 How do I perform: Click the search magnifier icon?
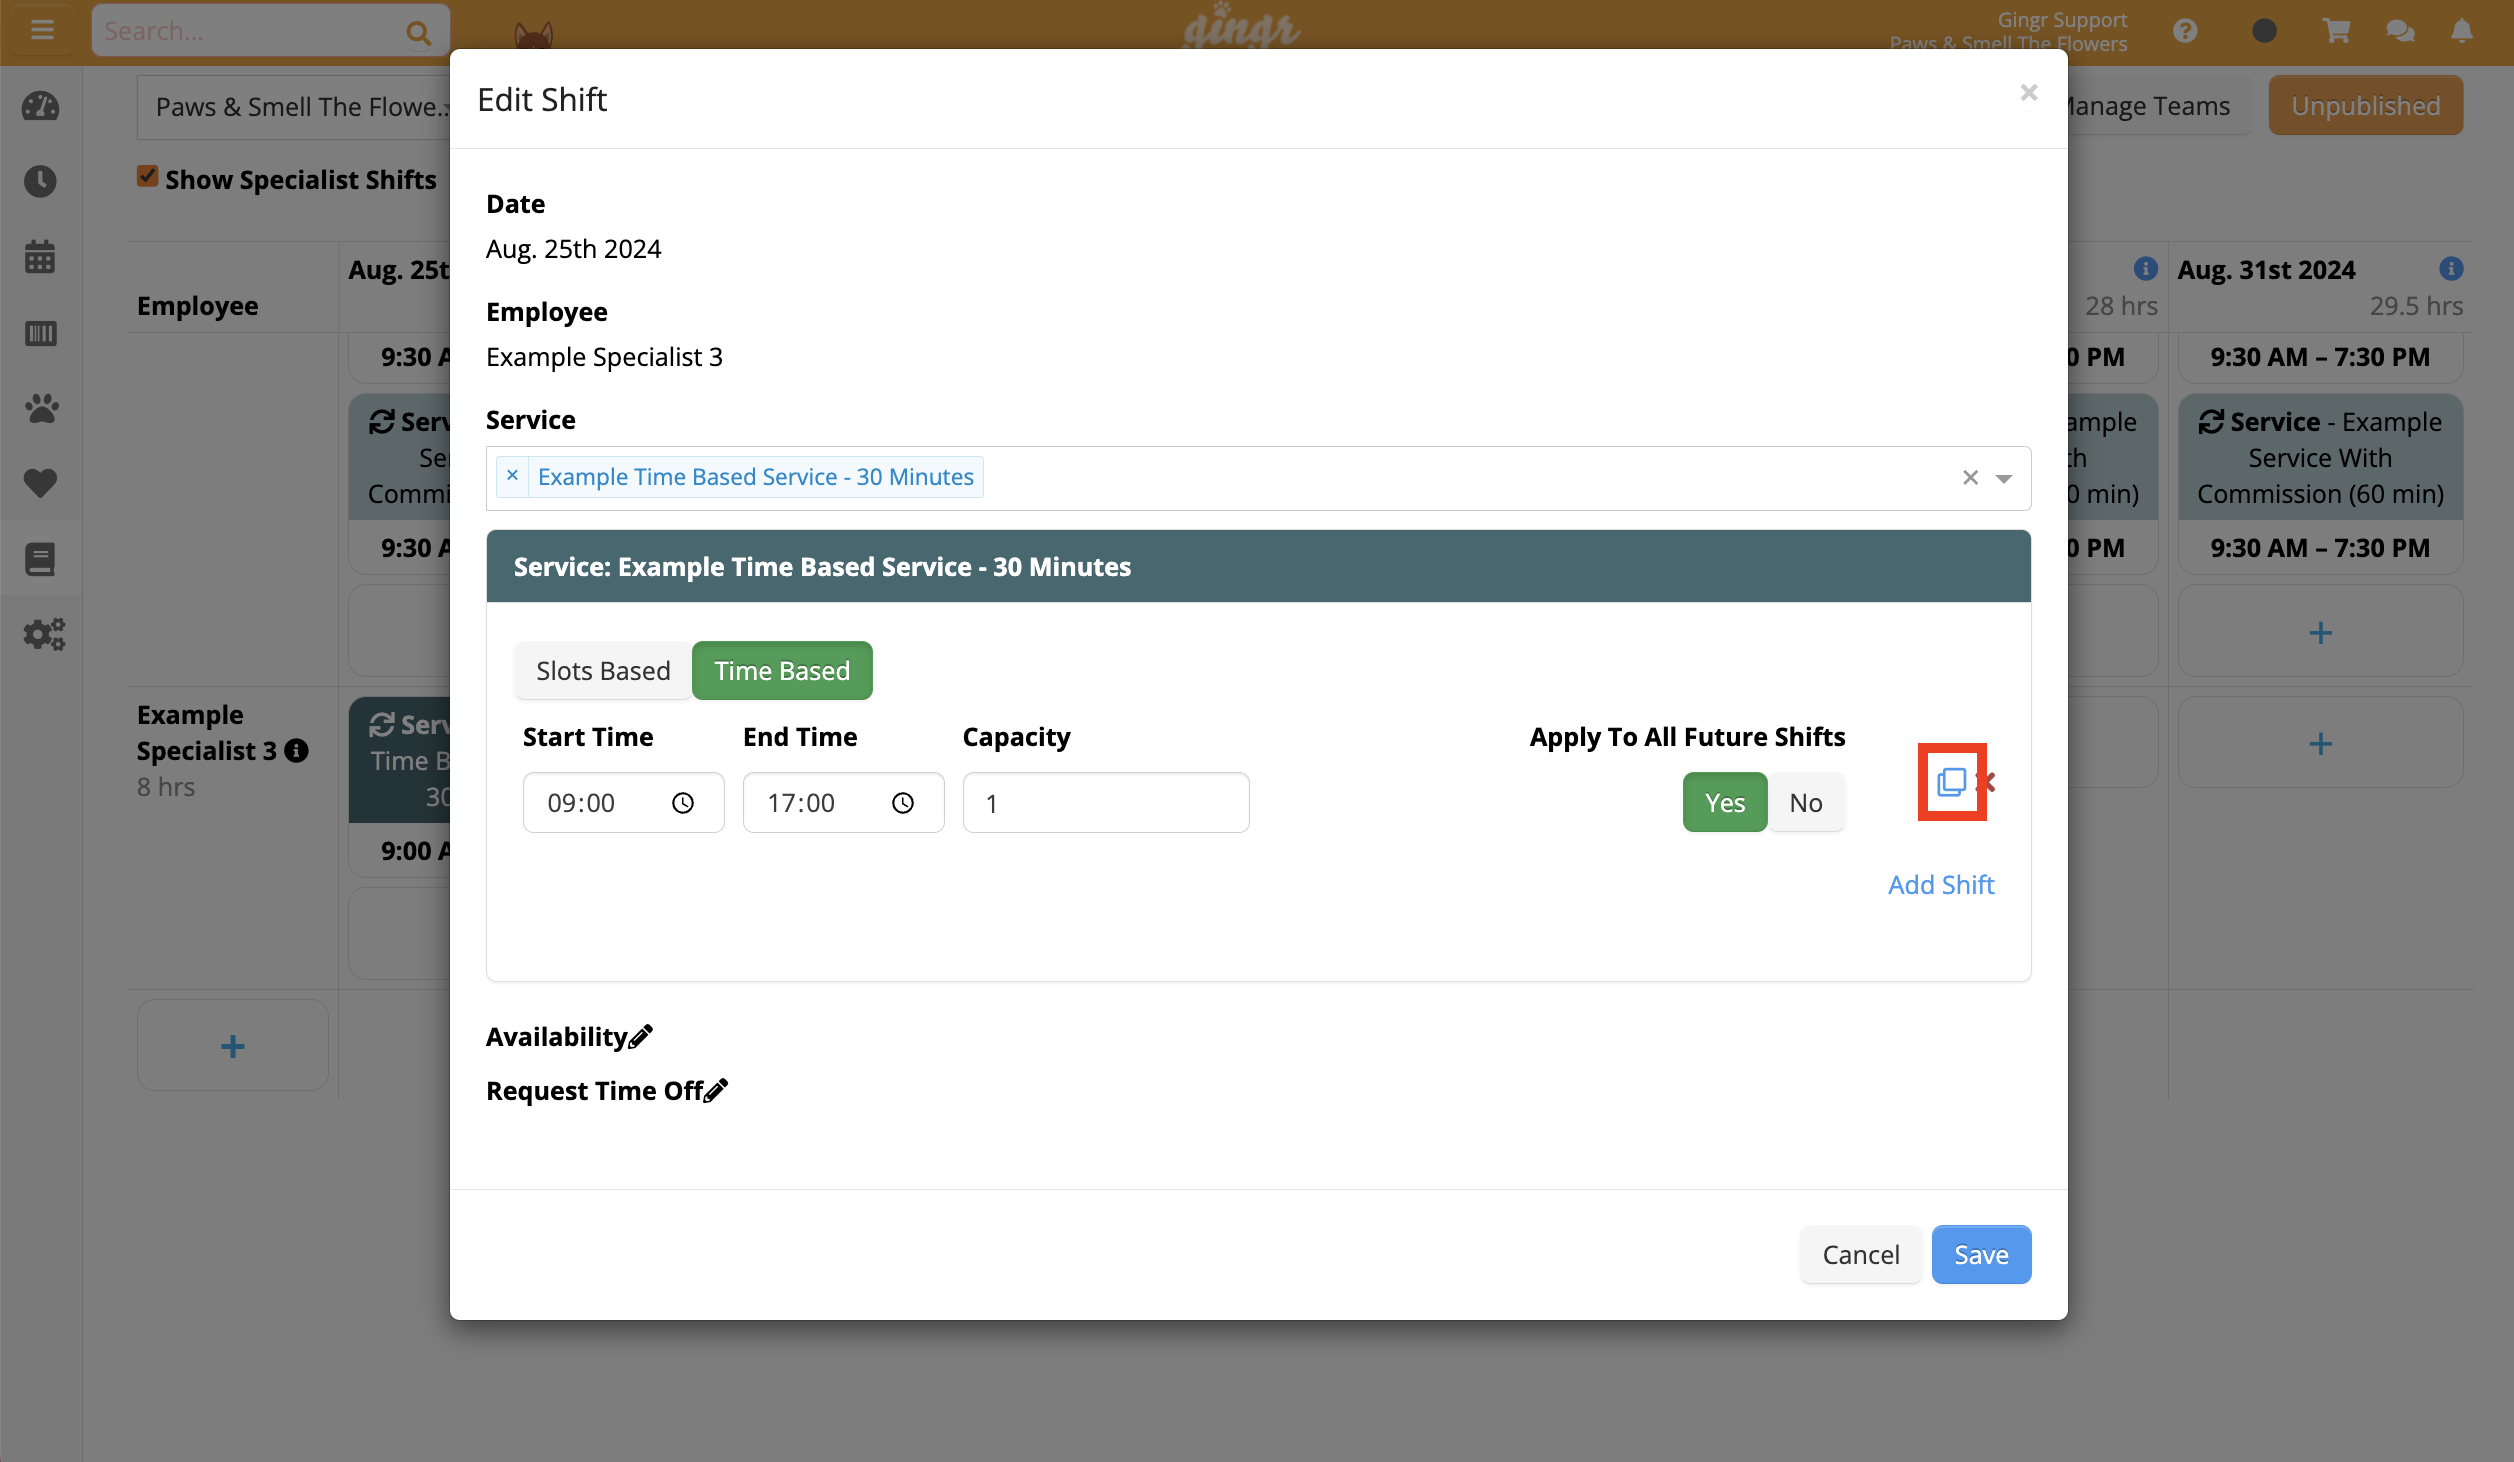(418, 33)
